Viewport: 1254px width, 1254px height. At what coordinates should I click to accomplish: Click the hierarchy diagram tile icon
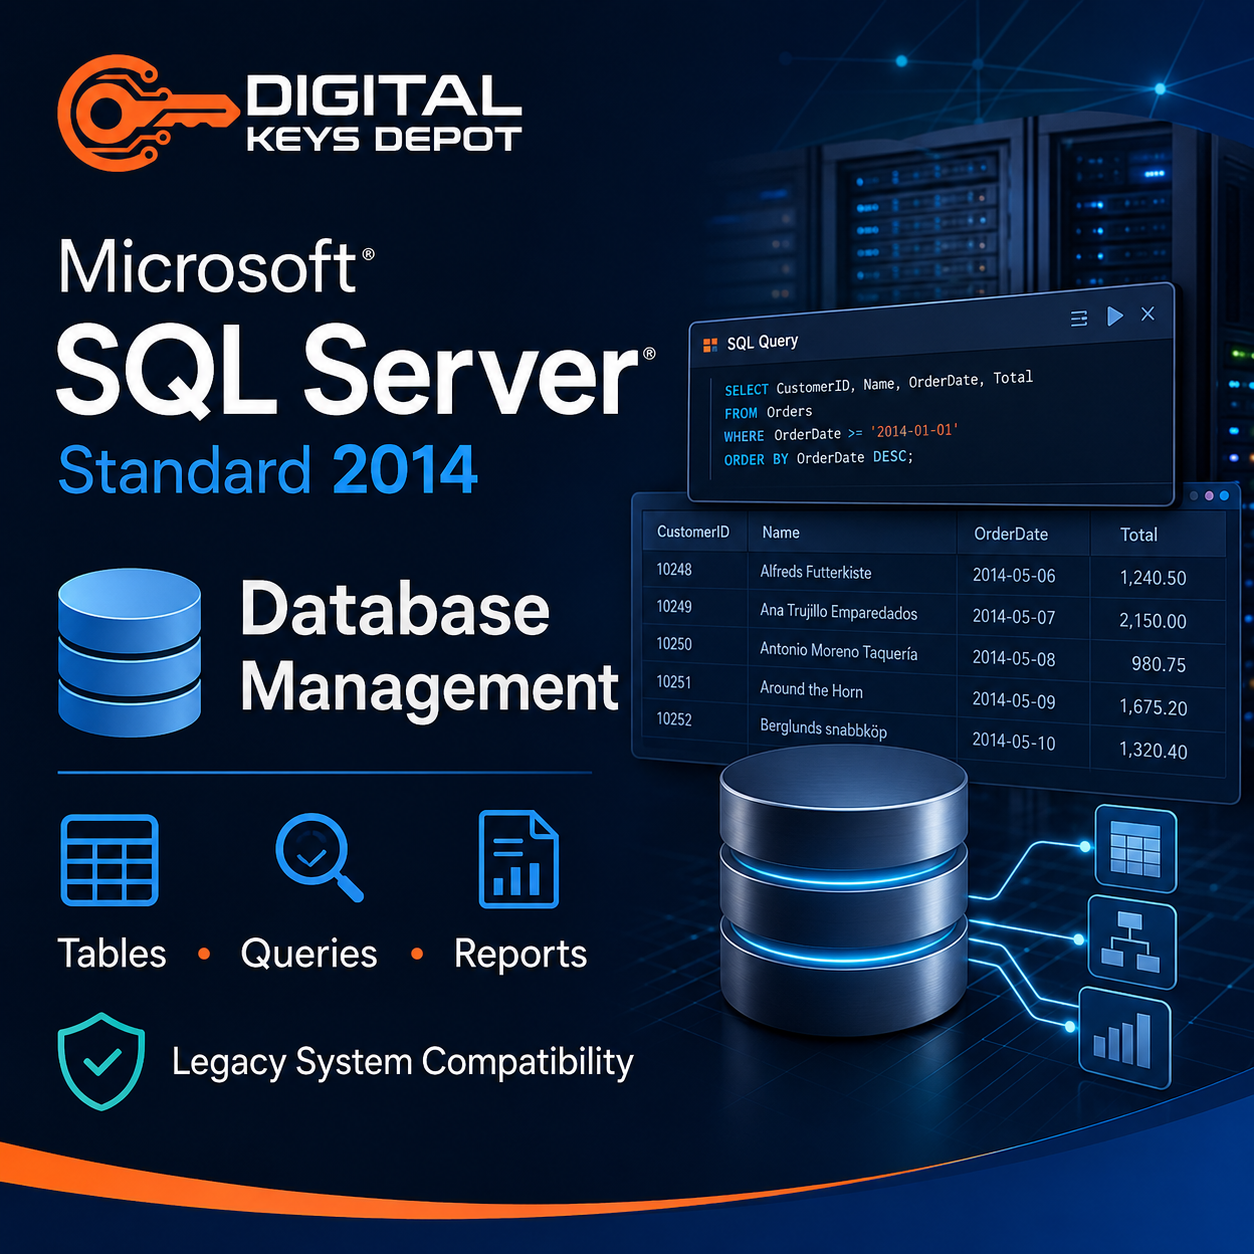(1130, 942)
